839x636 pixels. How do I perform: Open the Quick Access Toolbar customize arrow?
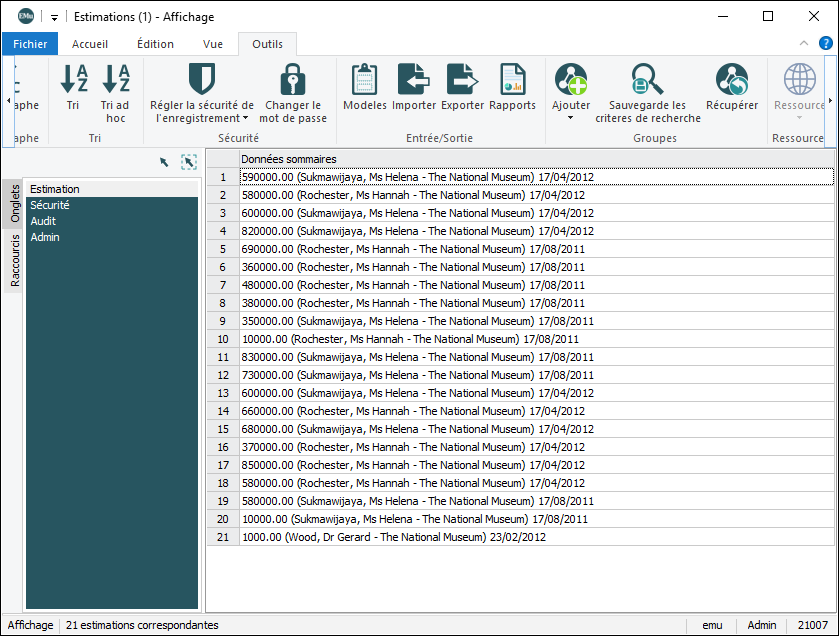pyautogui.click(x=53, y=17)
